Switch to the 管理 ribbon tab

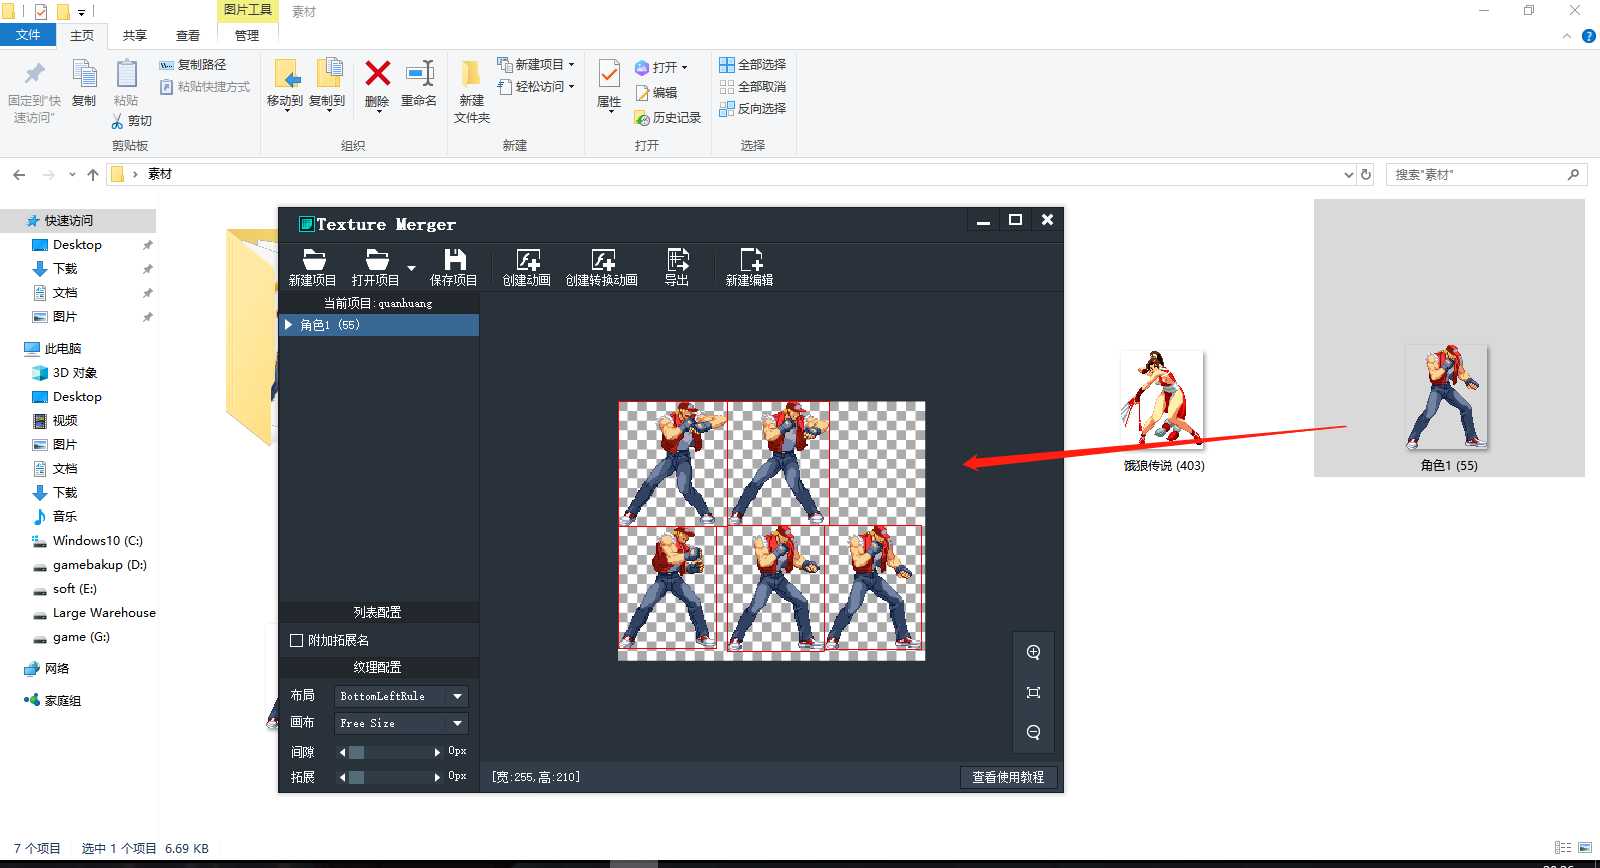247,36
